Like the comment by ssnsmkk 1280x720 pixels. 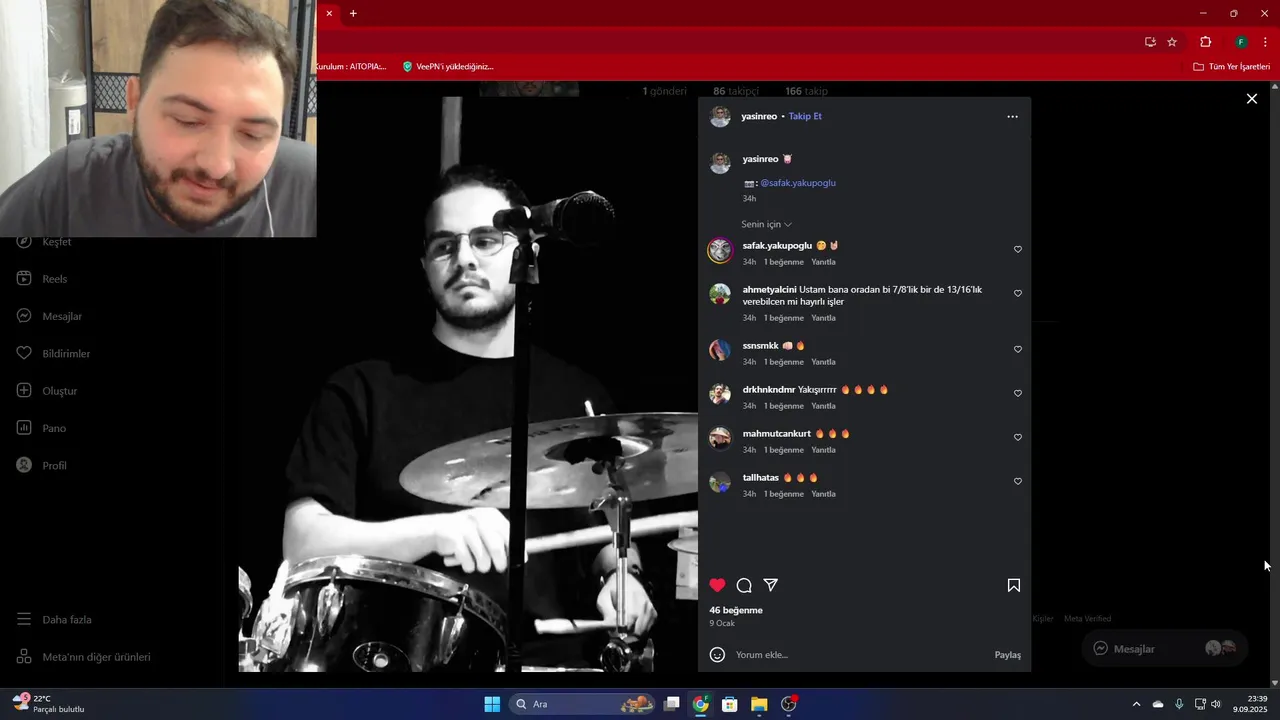(x=1018, y=349)
